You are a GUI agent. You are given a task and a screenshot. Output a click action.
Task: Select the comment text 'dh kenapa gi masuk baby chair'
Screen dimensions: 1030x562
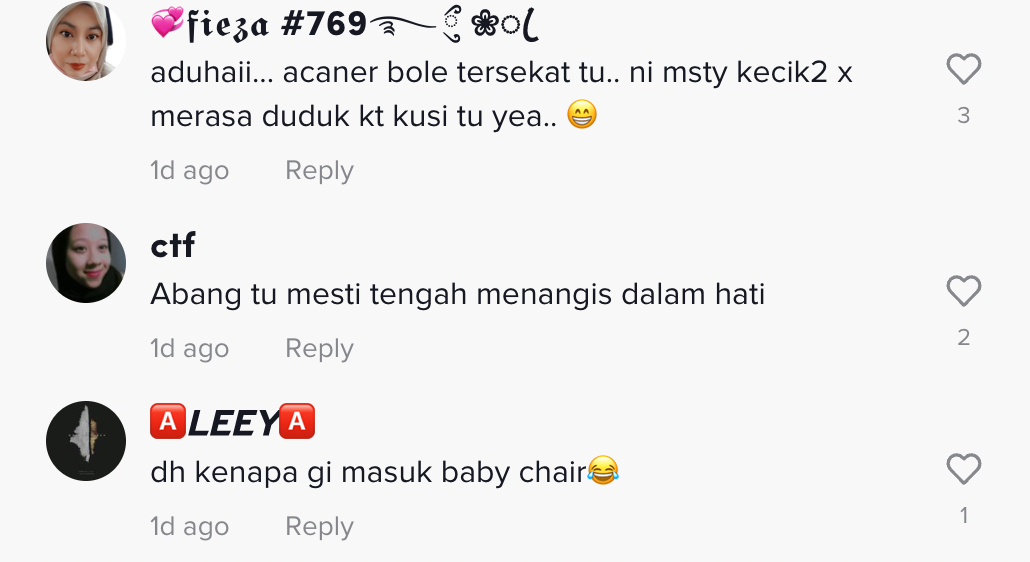point(369,472)
